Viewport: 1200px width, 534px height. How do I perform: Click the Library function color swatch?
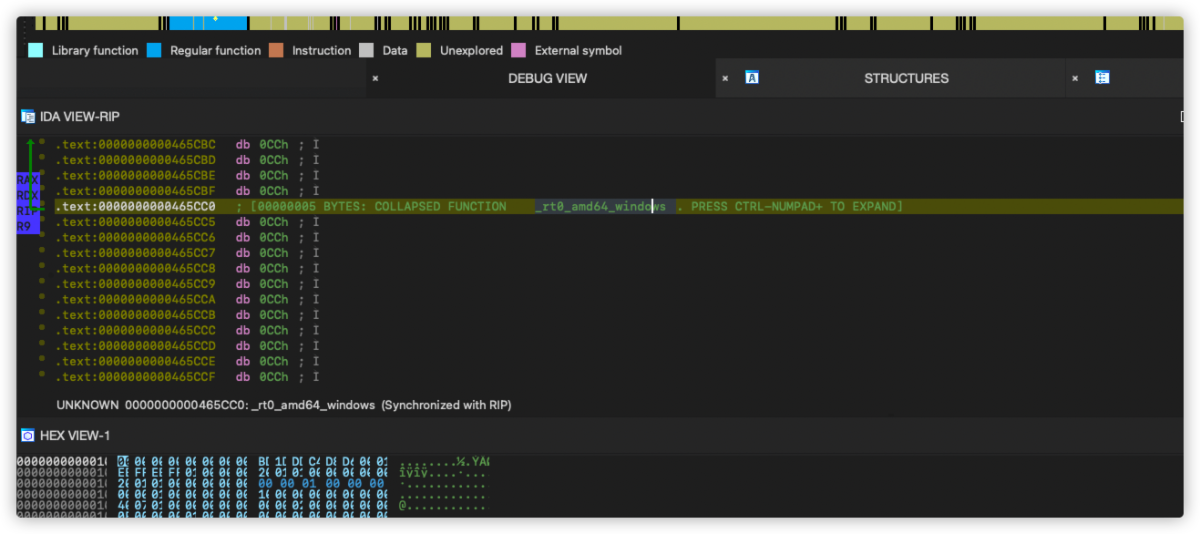[x=35, y=50]
